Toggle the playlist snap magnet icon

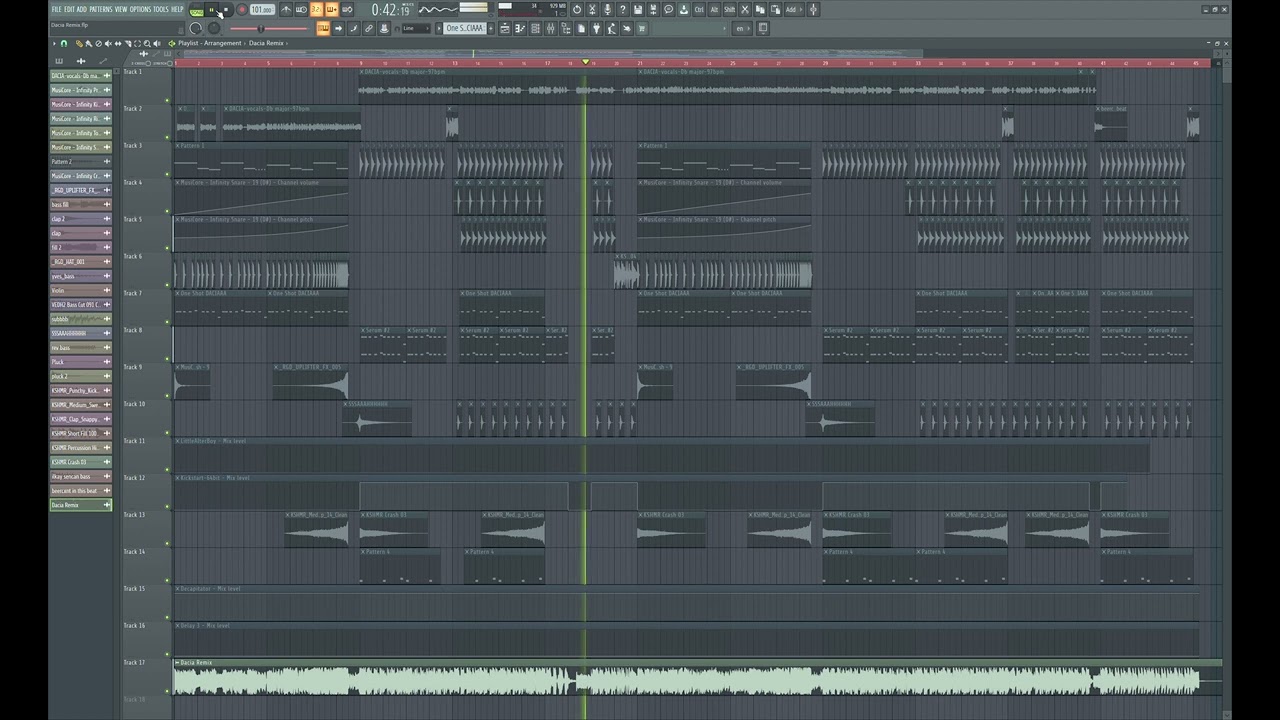click(64, 43)
